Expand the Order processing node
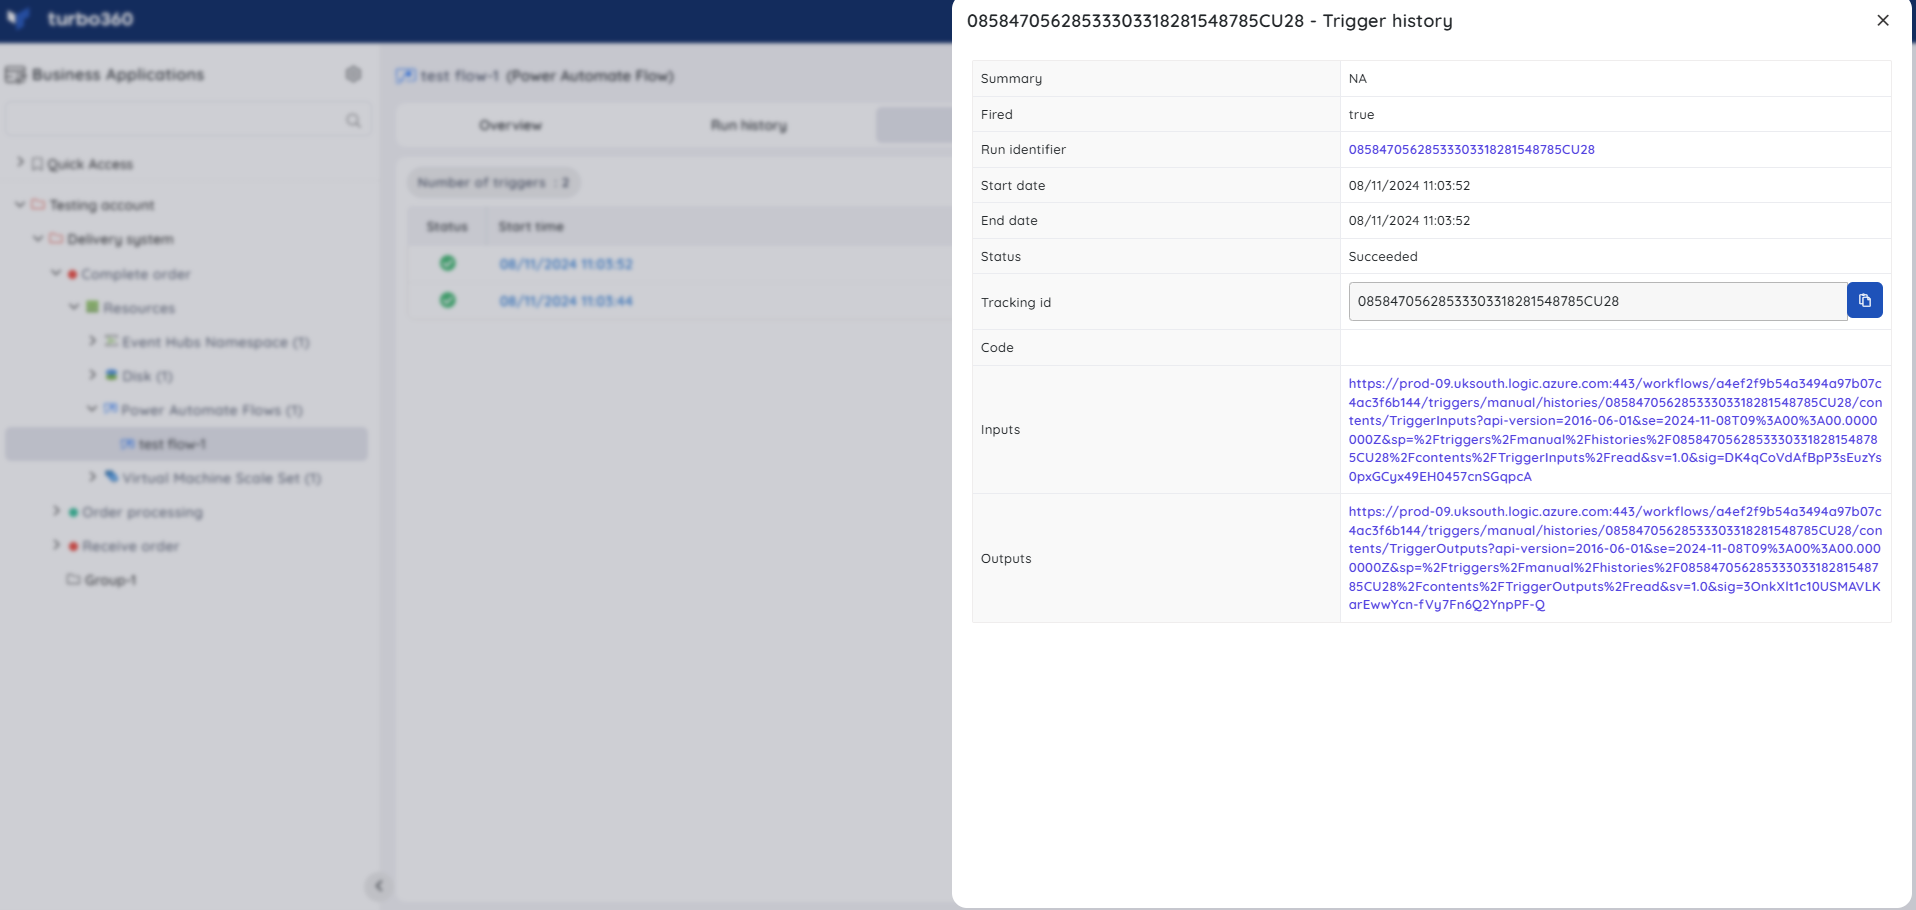Image resolution: width=1916 pixels, height=910 pixels. click(56, 510)
